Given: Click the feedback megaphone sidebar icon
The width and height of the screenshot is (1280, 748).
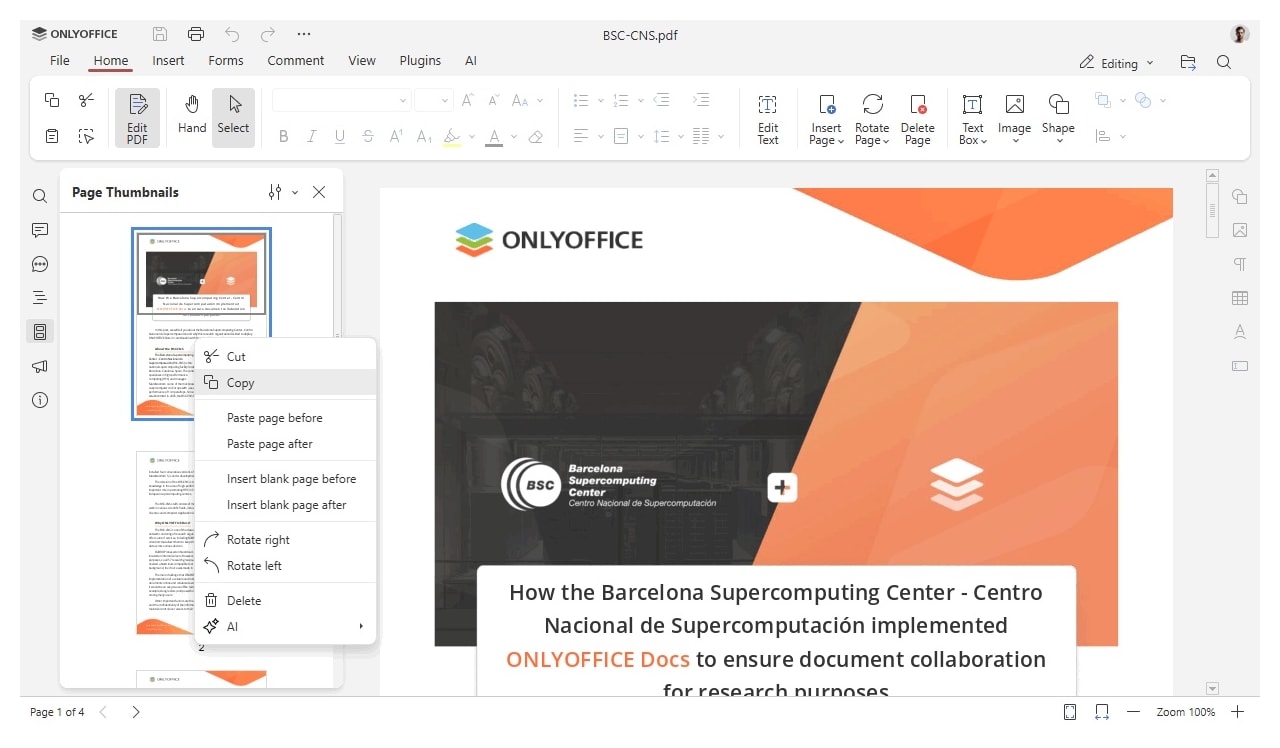Looking at the screenshot, I should click(x=40, y=366).
